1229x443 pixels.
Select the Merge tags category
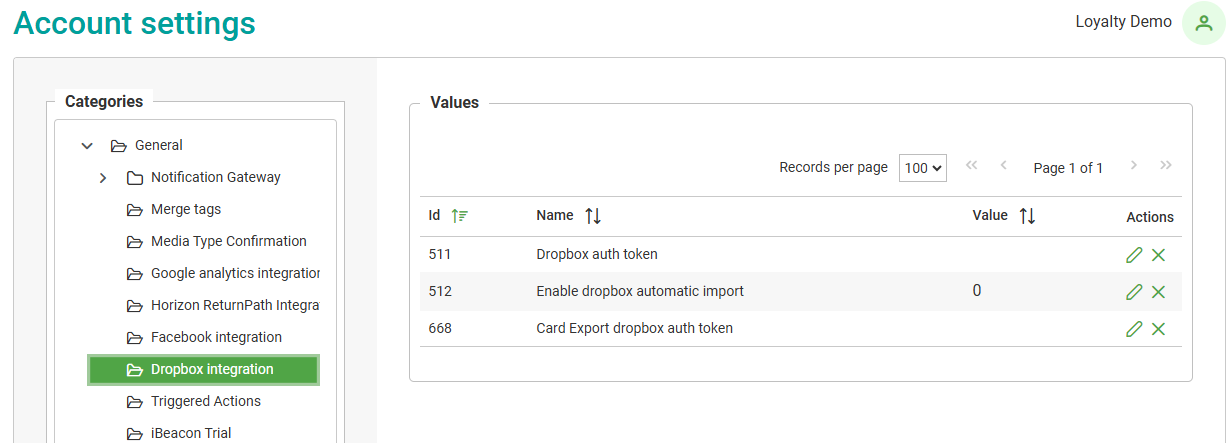(185, 210)
